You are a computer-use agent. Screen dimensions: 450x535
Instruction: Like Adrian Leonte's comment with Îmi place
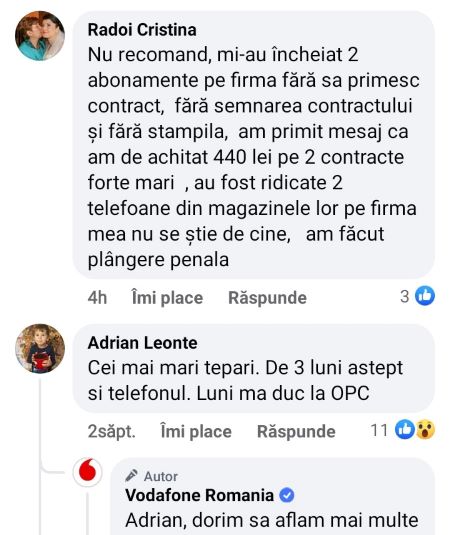pyautogui.click(x=196, y=431)
